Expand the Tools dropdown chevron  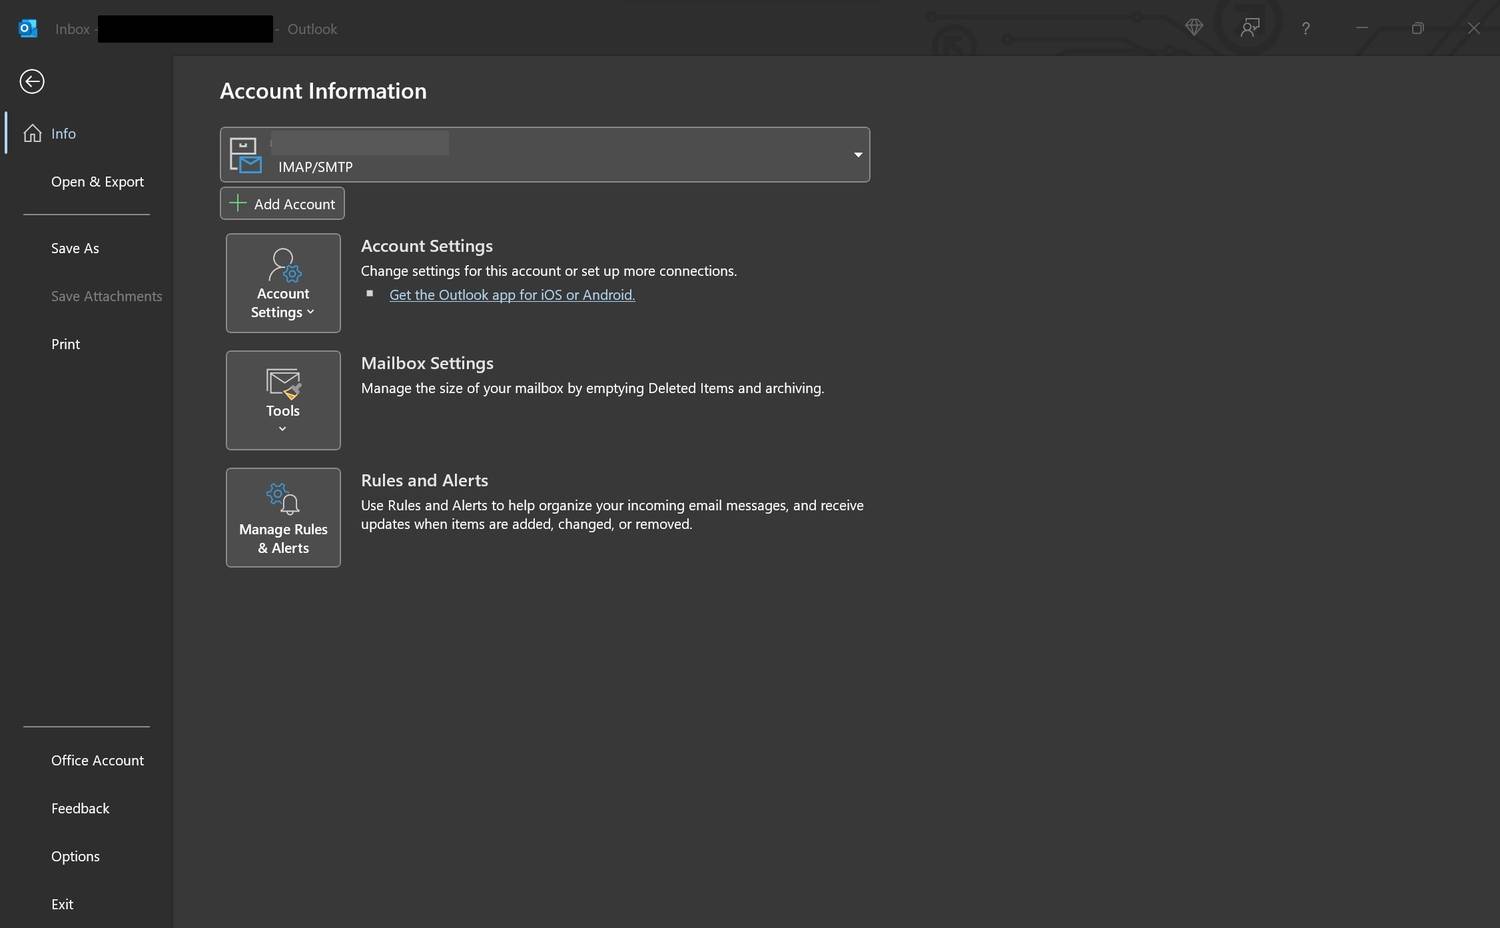click(283, 429)
